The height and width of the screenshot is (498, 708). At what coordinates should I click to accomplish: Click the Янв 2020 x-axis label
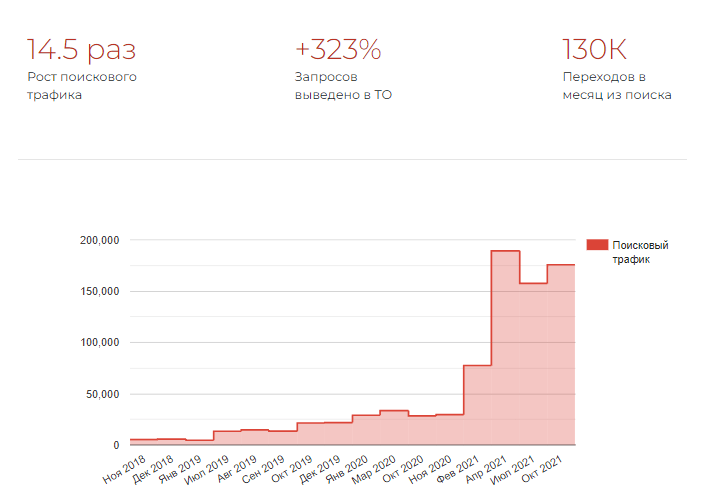coord(347,470)
